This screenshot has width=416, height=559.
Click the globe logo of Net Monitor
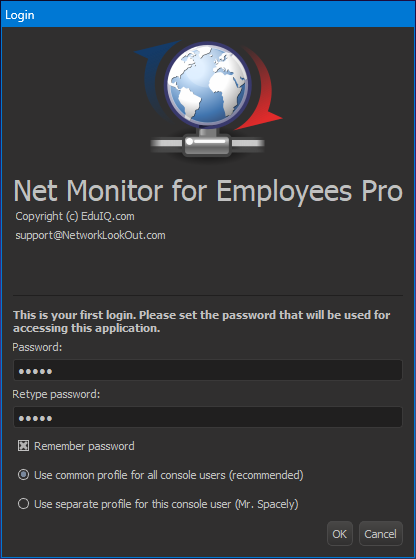208,85
